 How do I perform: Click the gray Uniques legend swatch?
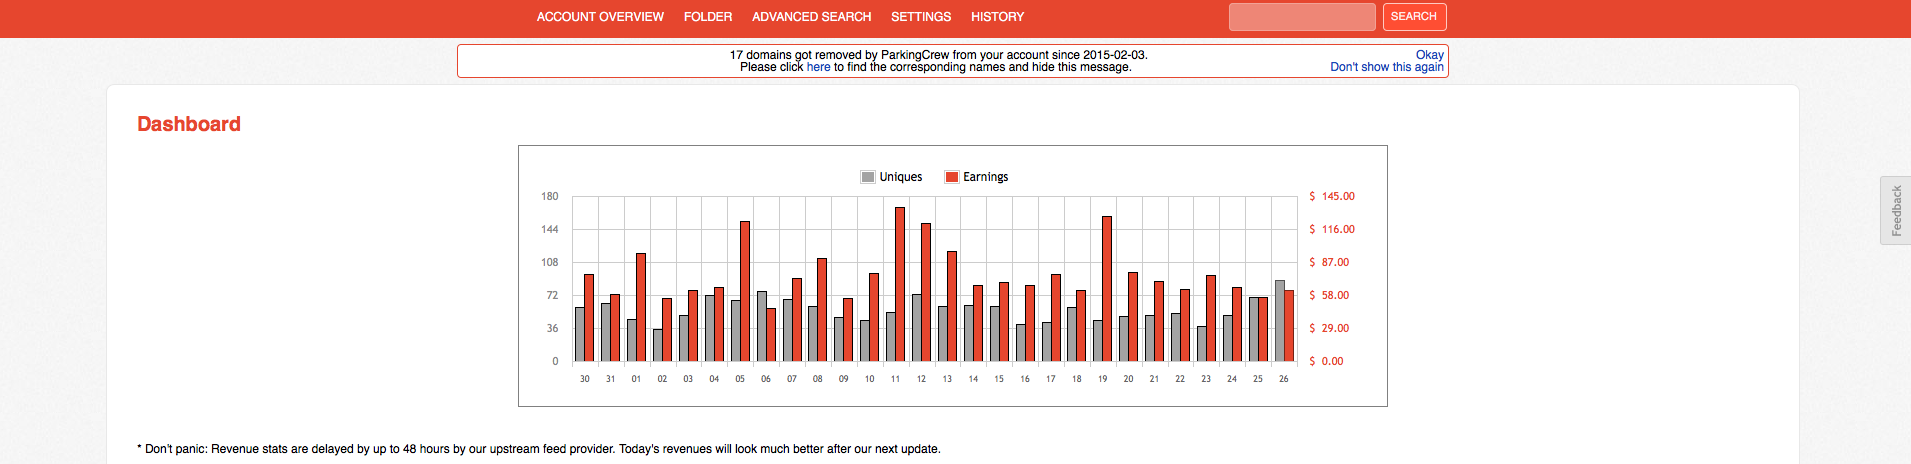[x=867, y=177]
